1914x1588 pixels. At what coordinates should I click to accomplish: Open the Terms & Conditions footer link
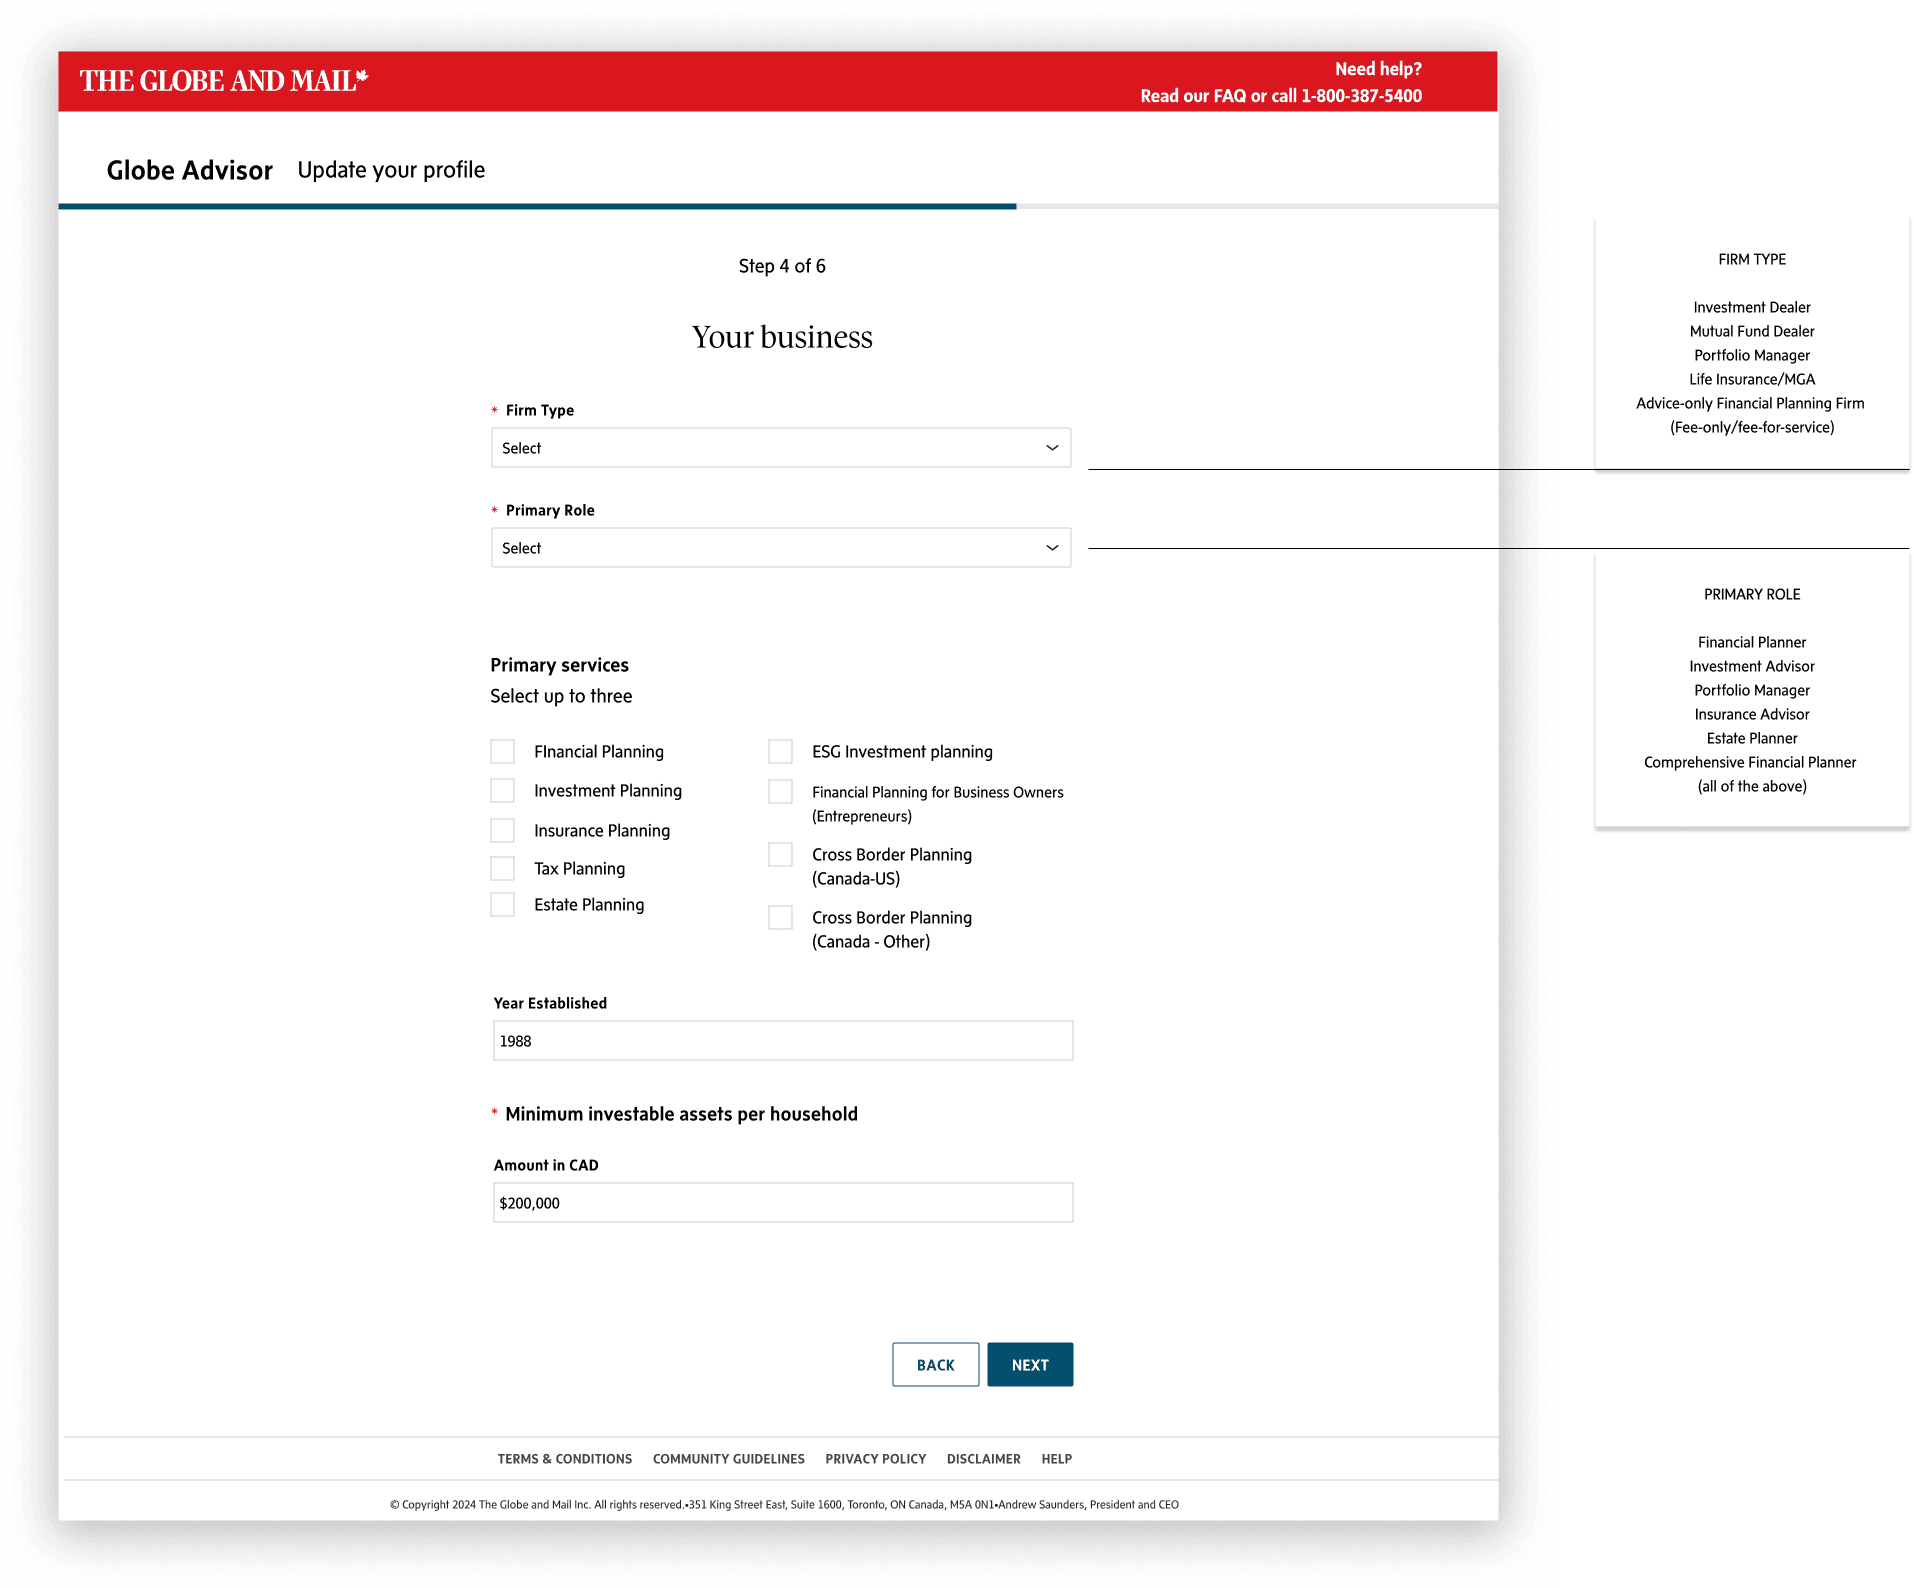click(x=565, y=1460)
